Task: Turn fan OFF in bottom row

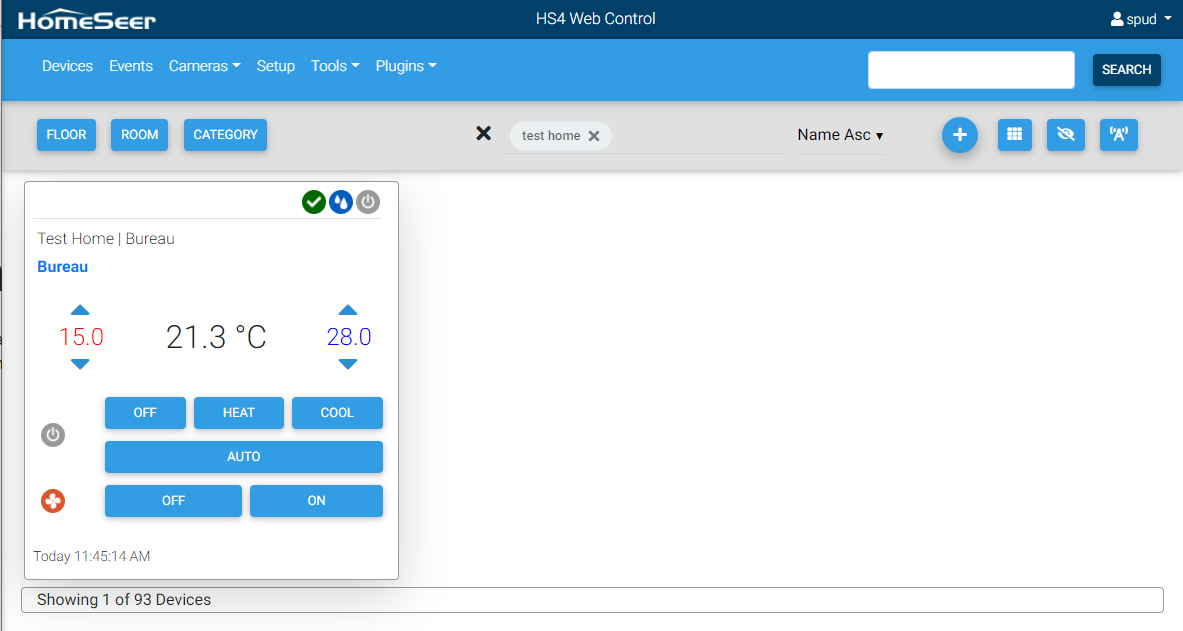Action: coord(173,501)
